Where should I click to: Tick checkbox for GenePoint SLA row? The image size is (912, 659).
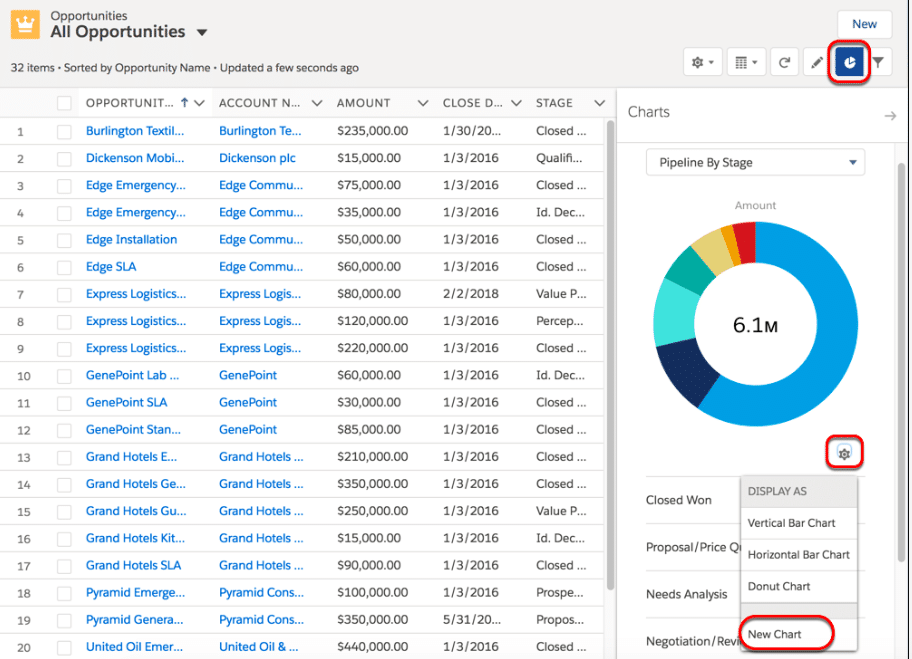click(x=65, y=402)
